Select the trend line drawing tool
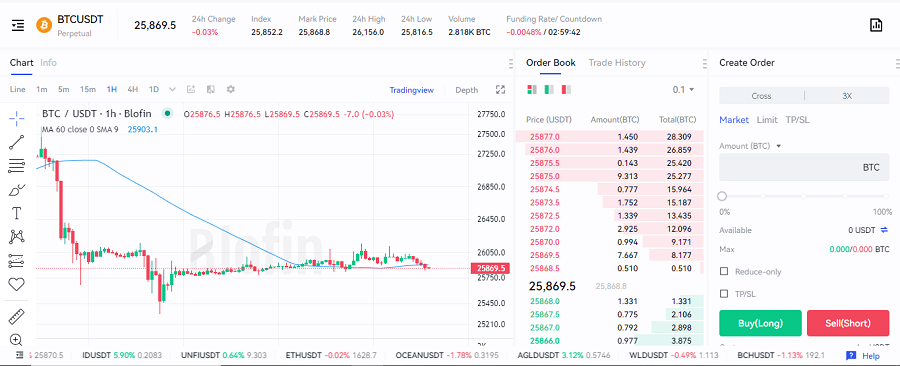This screenshot has height=366, width=900. 17,142
